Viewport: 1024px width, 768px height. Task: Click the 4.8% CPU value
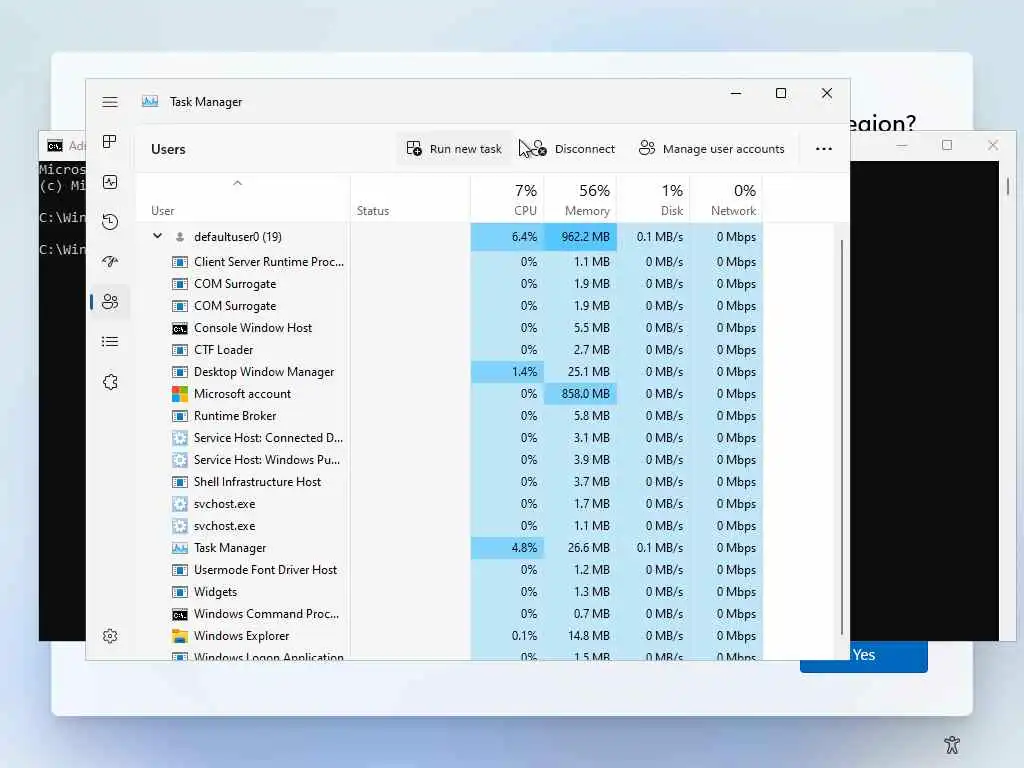click(524, 548)
